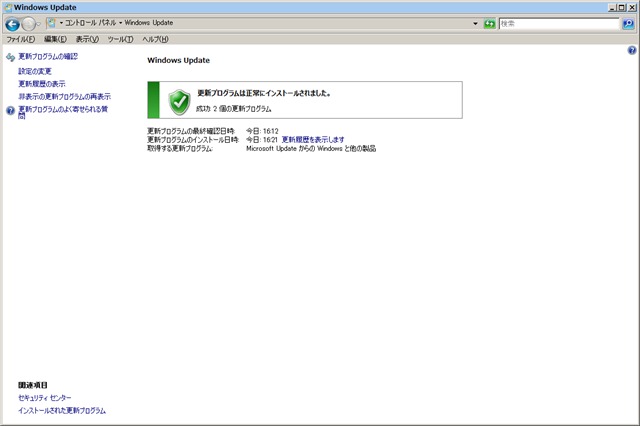Click the last check time 今日: 16:12
The height and width of the screenshot is (426, 640).
click(262, 131)
